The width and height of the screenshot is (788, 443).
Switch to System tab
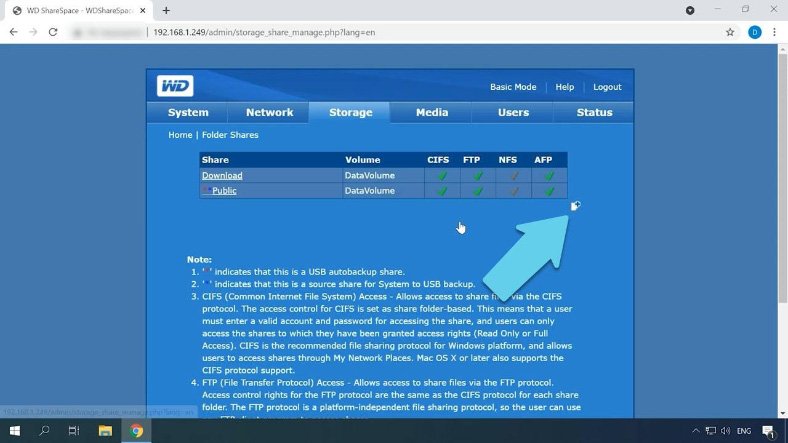188,113
